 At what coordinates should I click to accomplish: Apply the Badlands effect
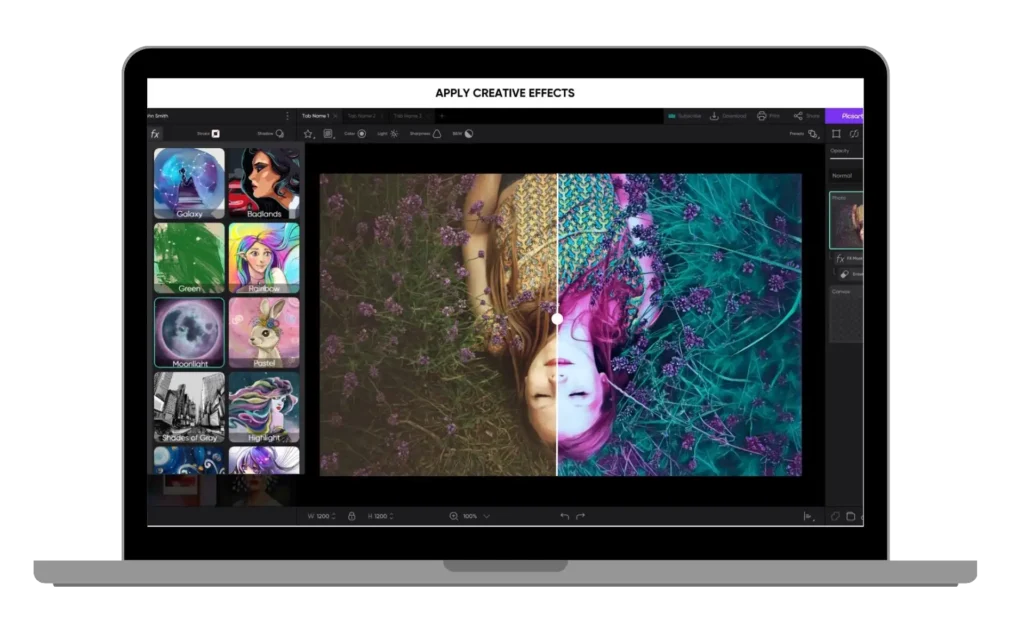pos(264,183)
